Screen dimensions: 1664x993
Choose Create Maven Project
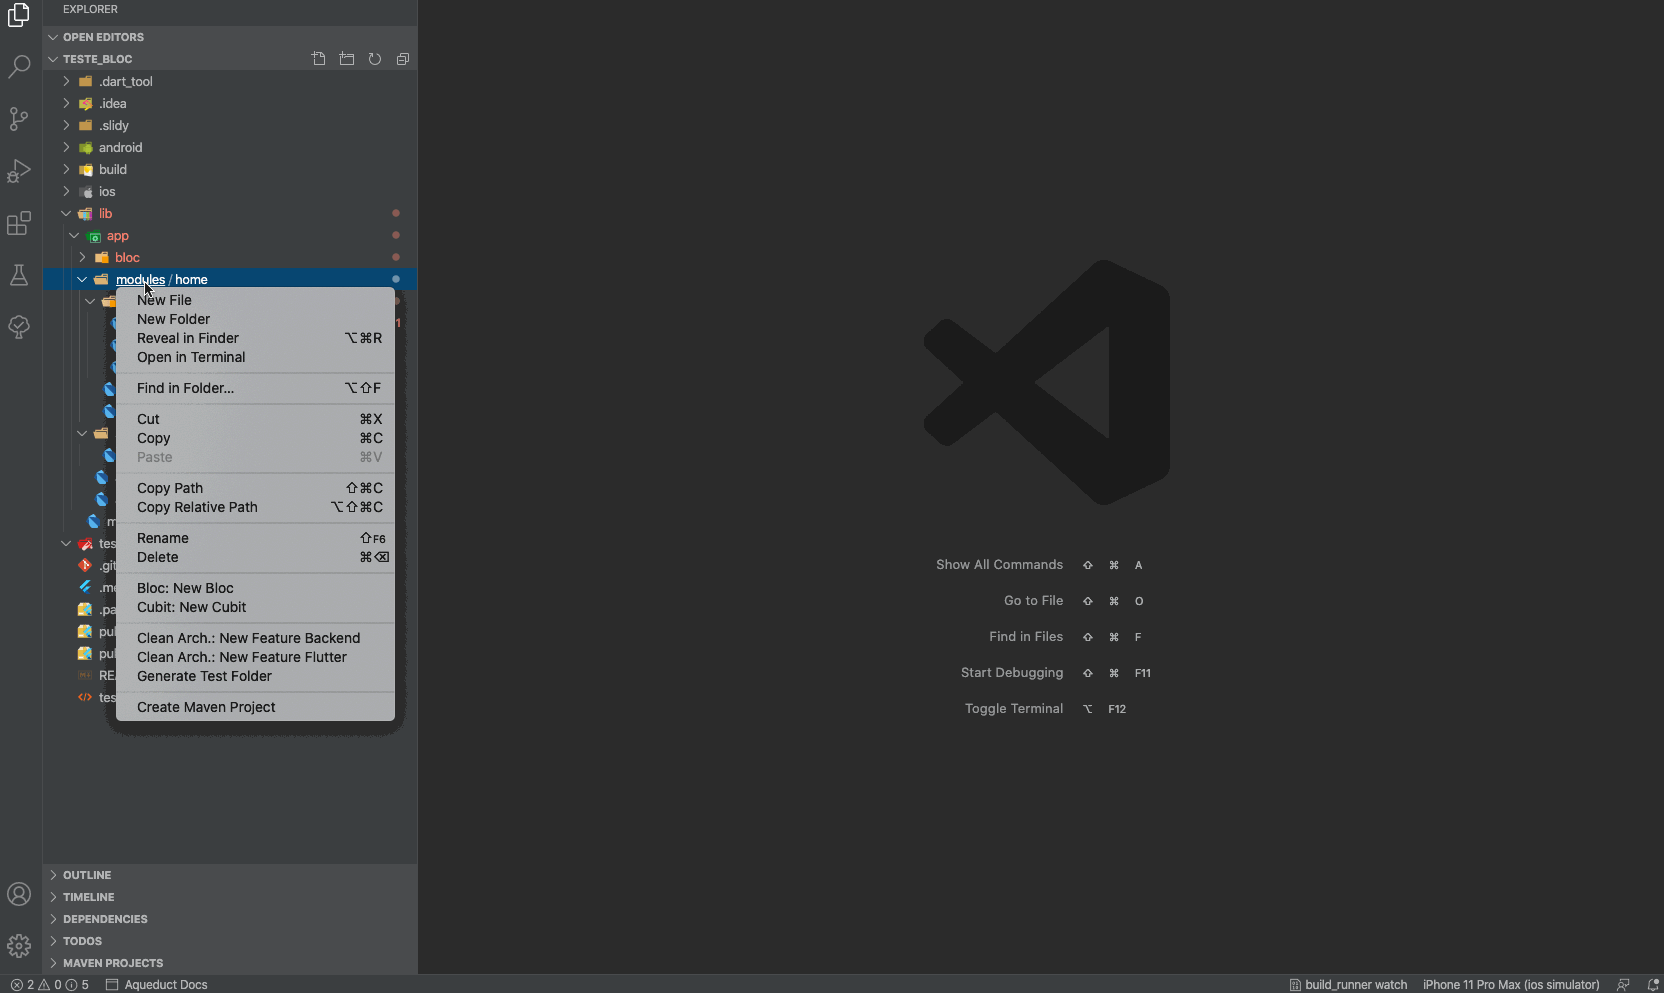click(x=255, y=707)
